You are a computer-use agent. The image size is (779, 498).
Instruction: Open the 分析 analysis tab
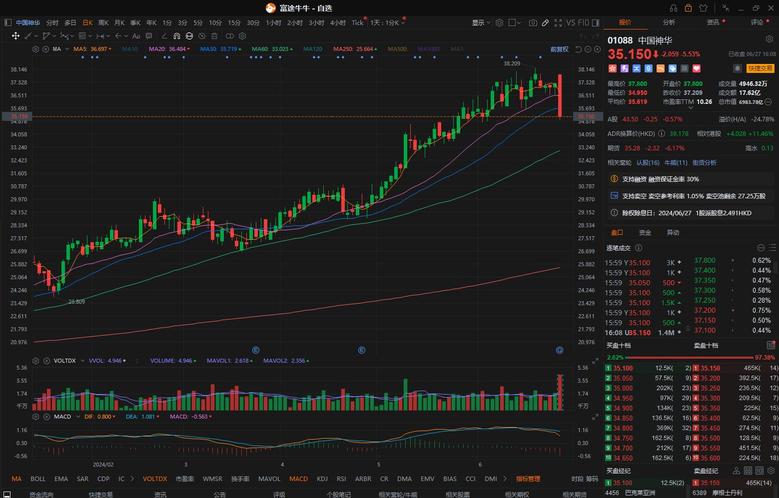pyautogui.click(x=669, y=22)
